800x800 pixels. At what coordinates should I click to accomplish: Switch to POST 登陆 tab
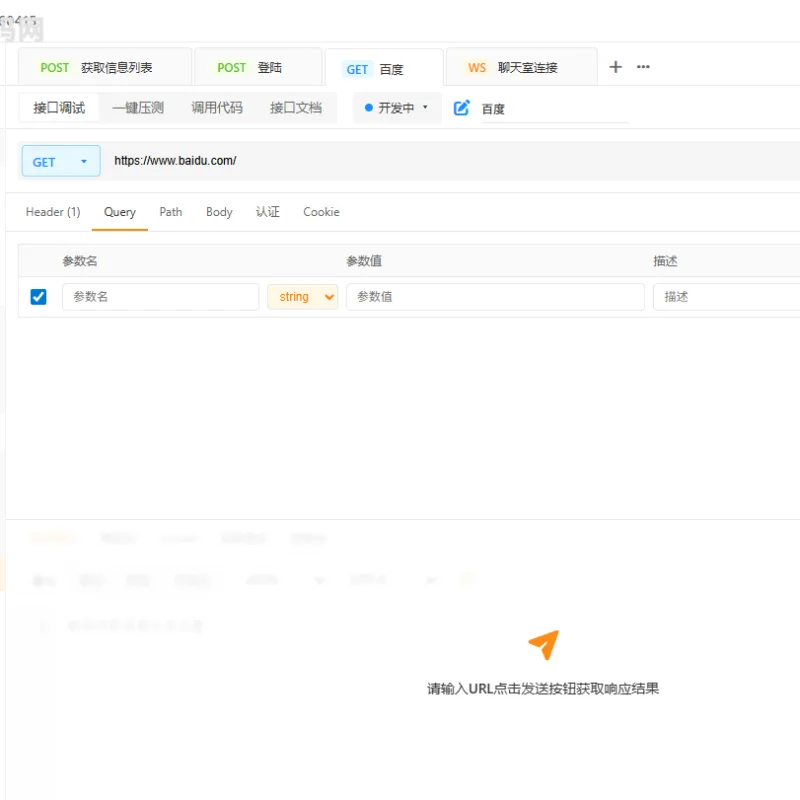coord(258,67)
